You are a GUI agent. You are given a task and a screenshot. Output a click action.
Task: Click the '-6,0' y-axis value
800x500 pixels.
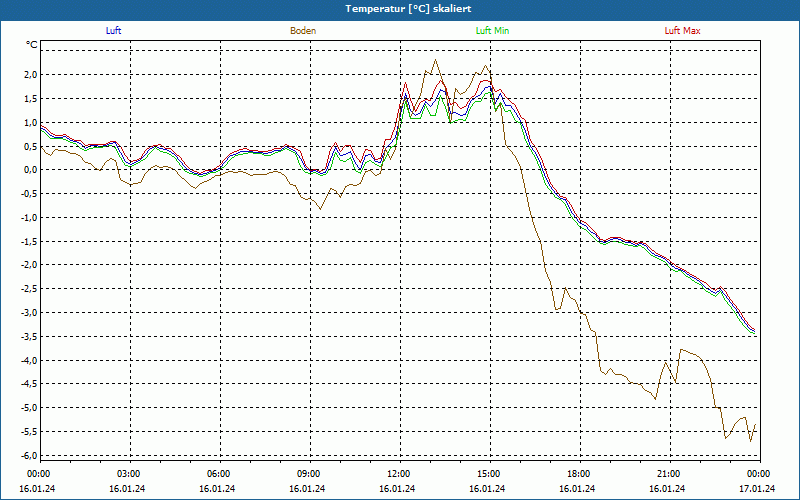[x=29, y=456]
